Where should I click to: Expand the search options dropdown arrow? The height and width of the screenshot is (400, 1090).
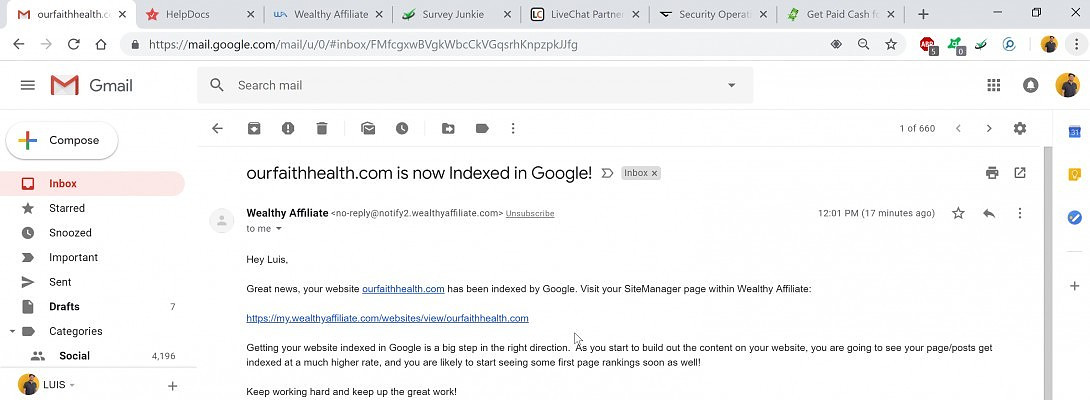pos(732,86)
